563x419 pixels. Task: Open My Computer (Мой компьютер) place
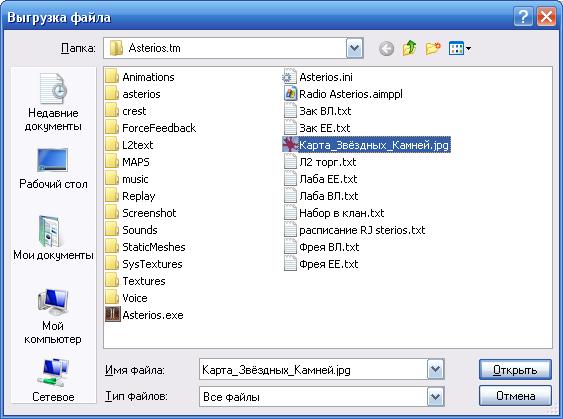[x=53, y=316]
